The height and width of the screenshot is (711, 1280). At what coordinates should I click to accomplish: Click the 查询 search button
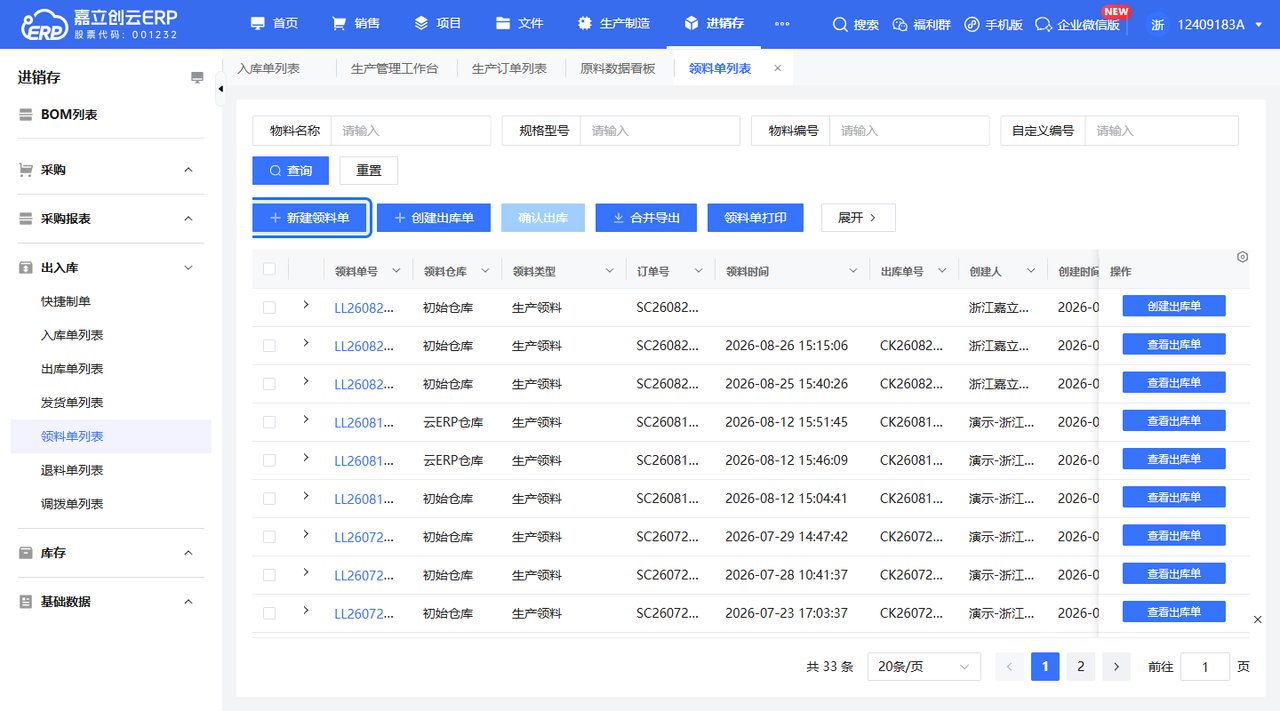point(290,171)
